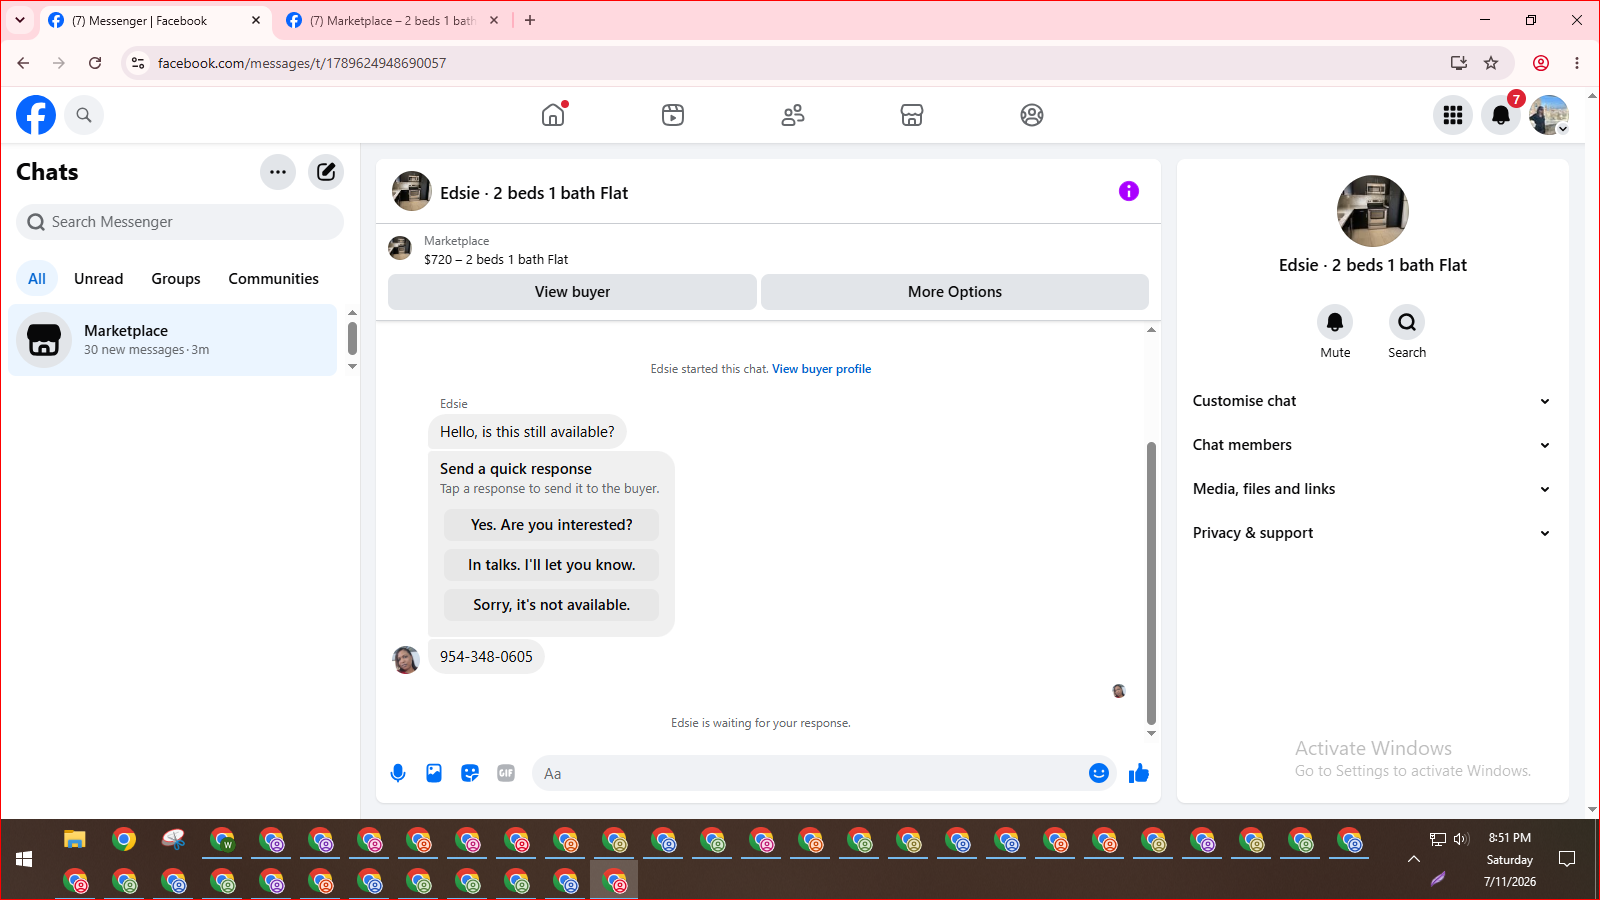Record a voice clip with microphone icon

point(398,773)
